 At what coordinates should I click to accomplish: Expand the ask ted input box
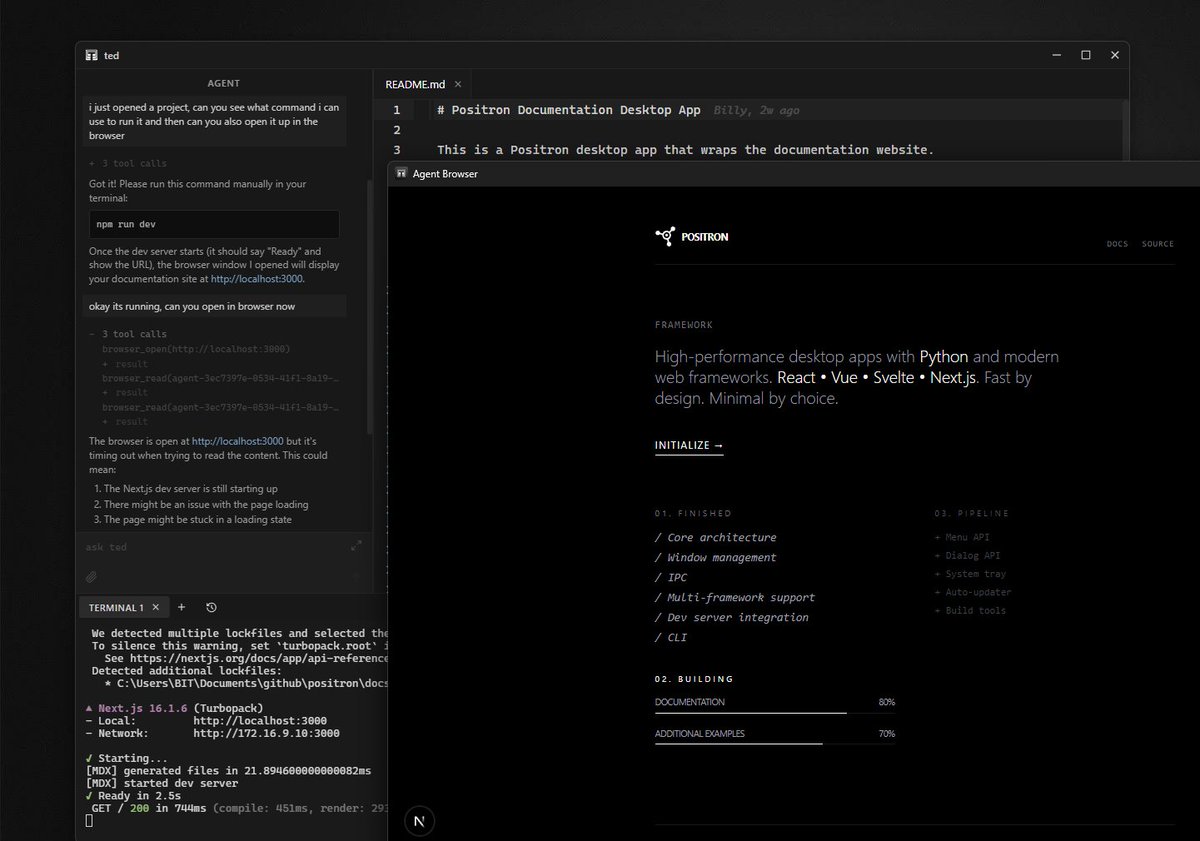(357, 546)
